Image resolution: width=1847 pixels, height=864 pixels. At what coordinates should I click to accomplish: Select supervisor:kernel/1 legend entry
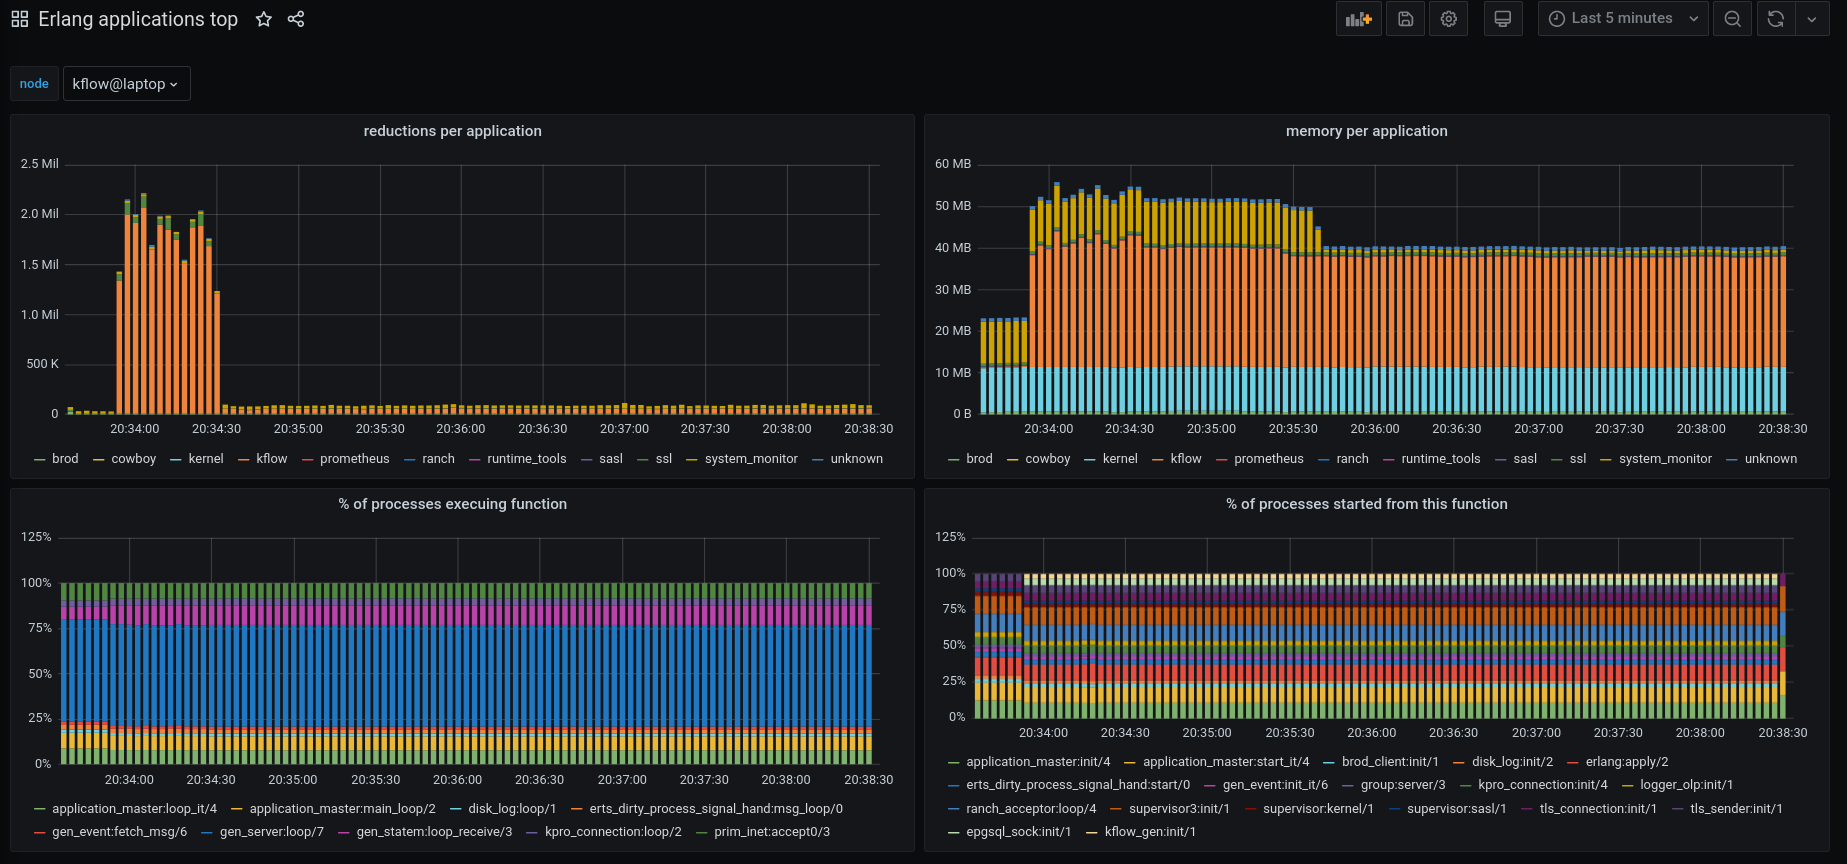tap(1318, 809)
